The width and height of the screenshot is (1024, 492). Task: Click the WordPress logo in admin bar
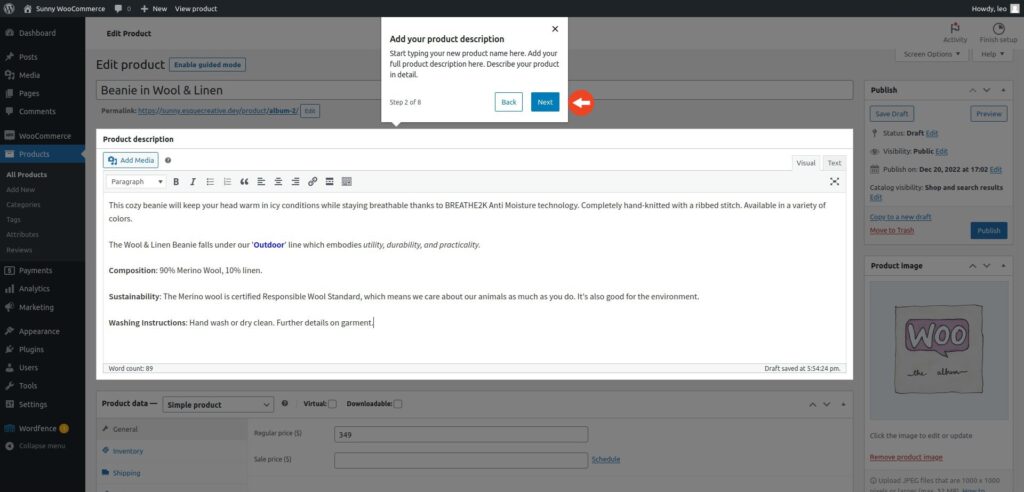(9, 8)
